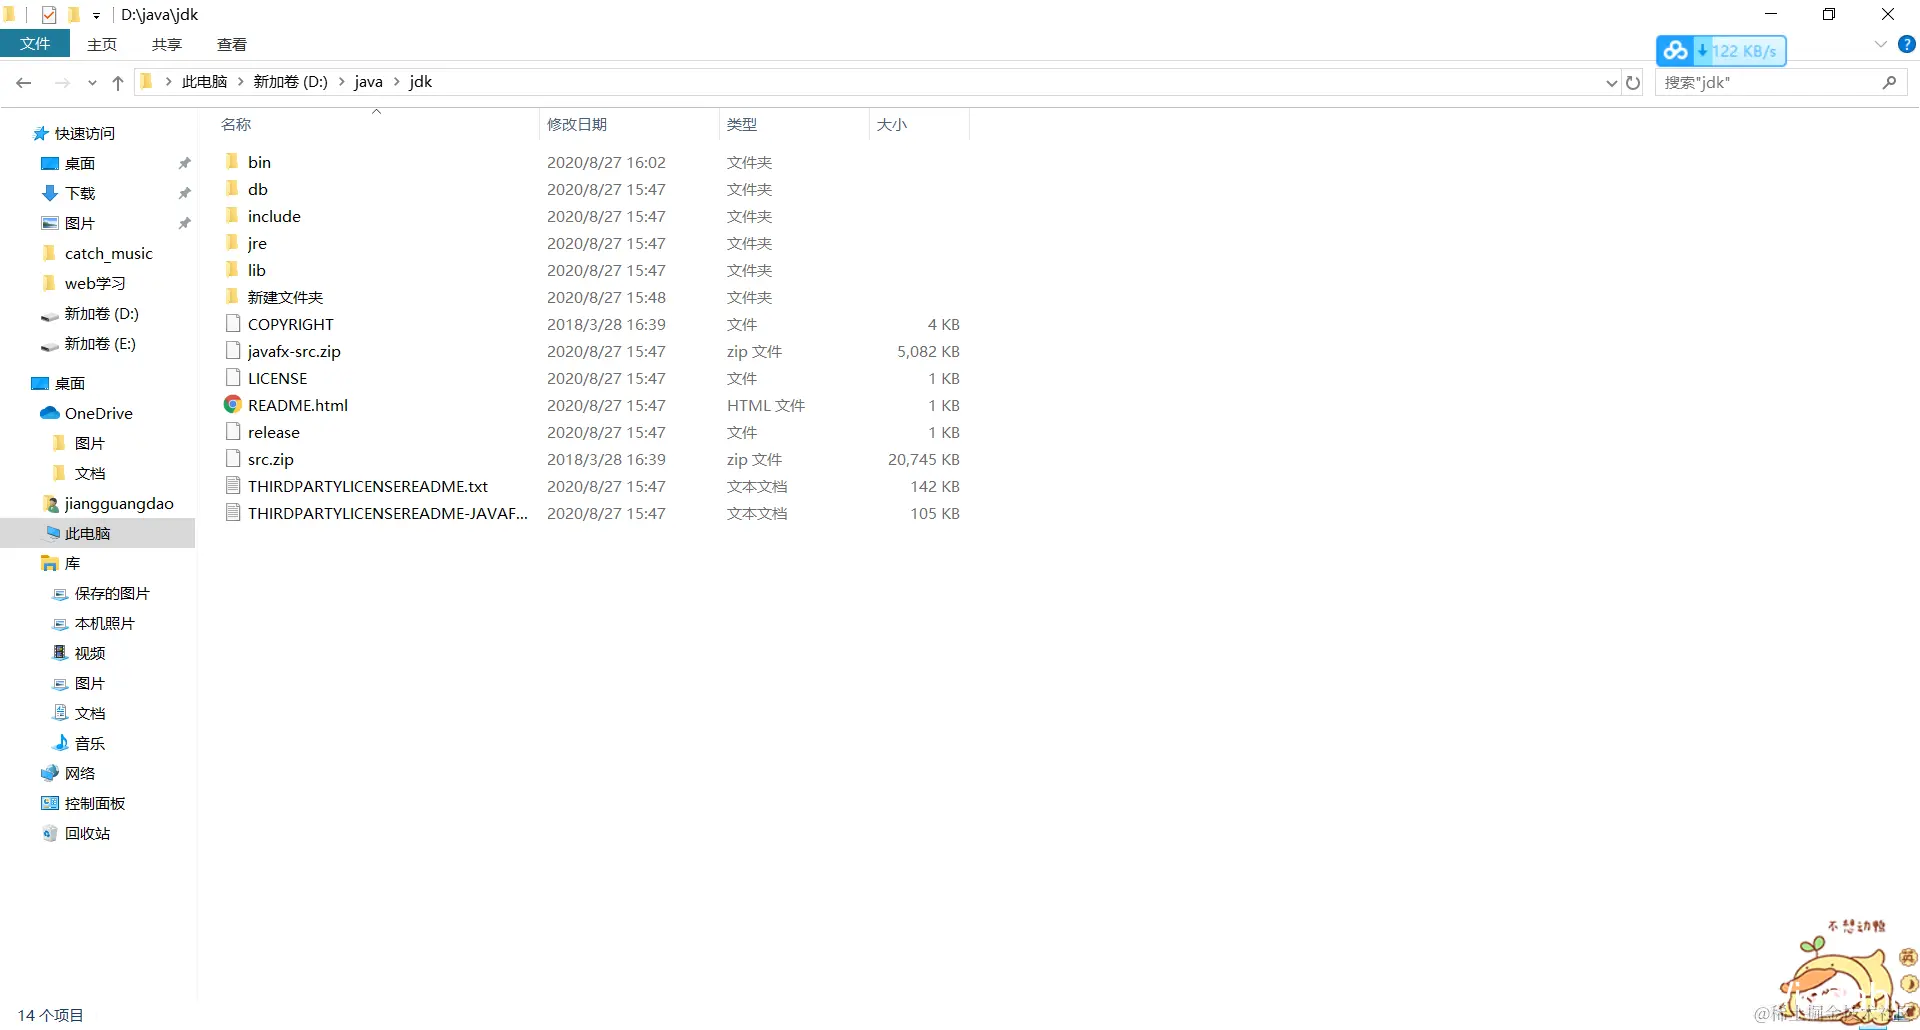Select the jre folder icon

(x=232, y=242)
